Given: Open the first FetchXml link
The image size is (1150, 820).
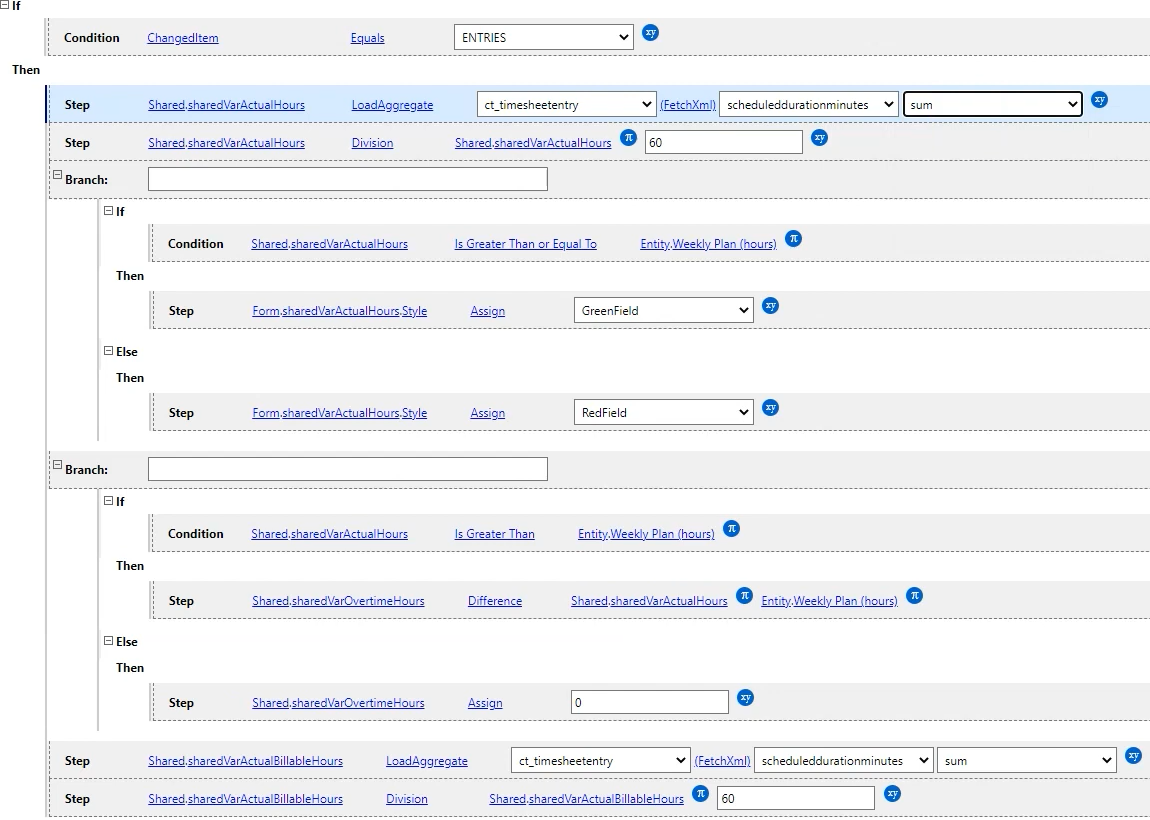Looking at the screenshot, I should 687,105.
